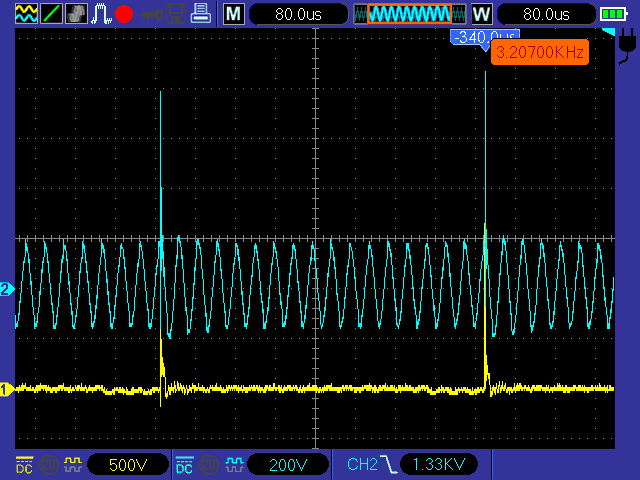The height and width of the screenshot is (480, 640).
Task: Click the floppy disk save icon
Action: [175, 14]
